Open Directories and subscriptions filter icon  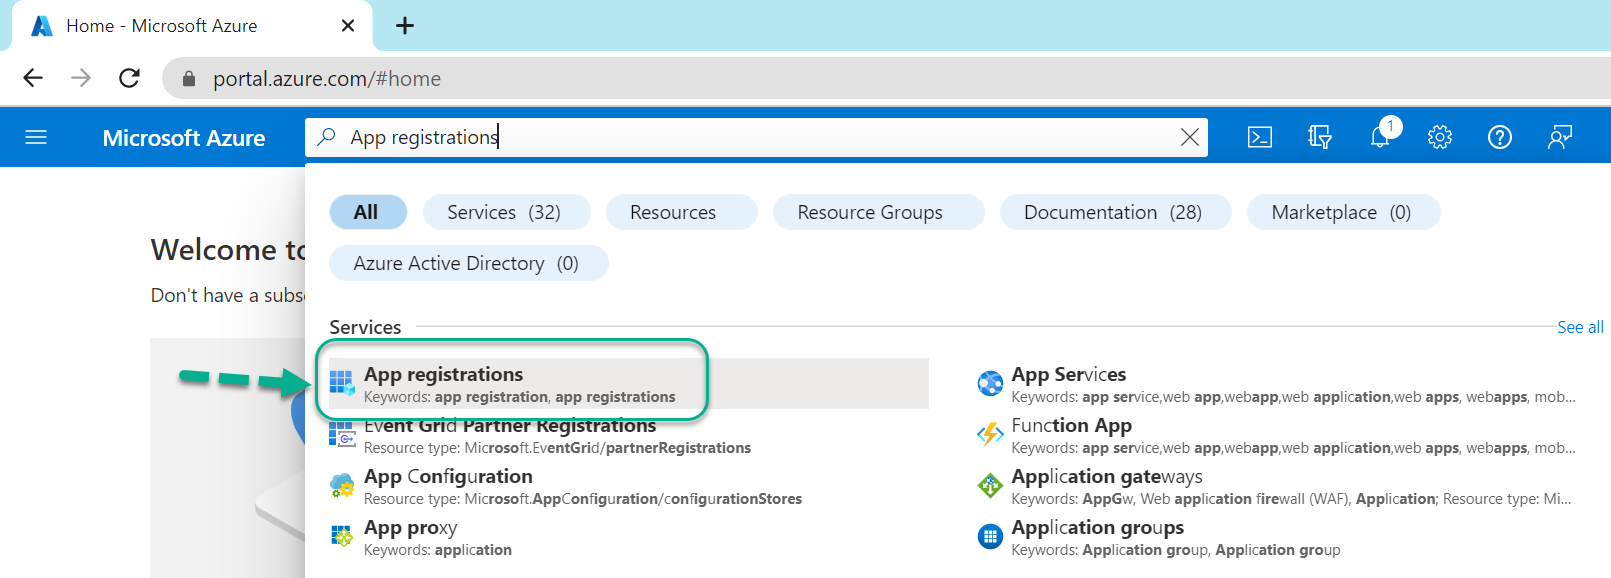(1320, 137)
